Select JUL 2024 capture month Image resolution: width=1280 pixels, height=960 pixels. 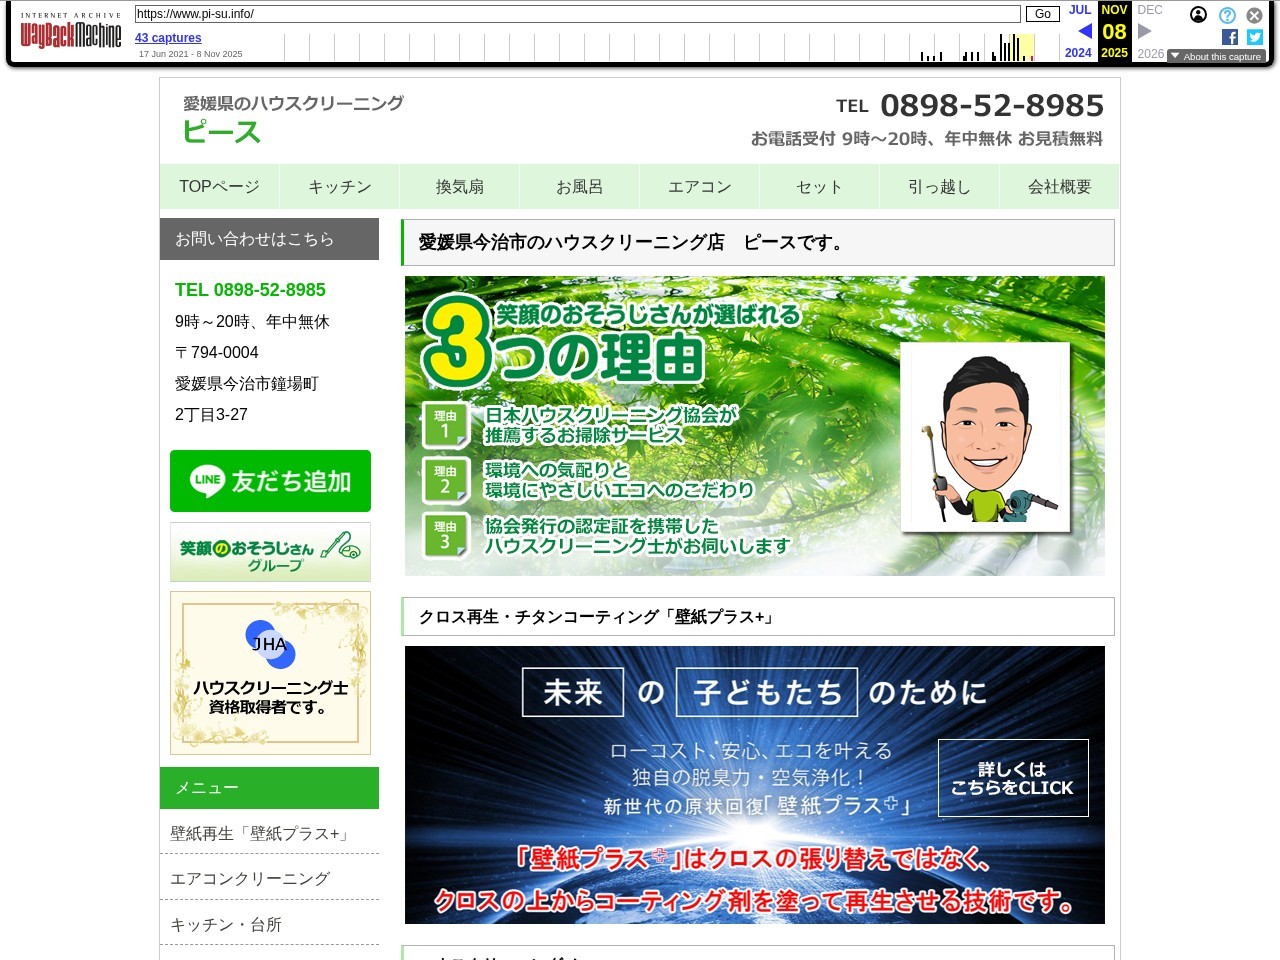tap(1079, 10)
